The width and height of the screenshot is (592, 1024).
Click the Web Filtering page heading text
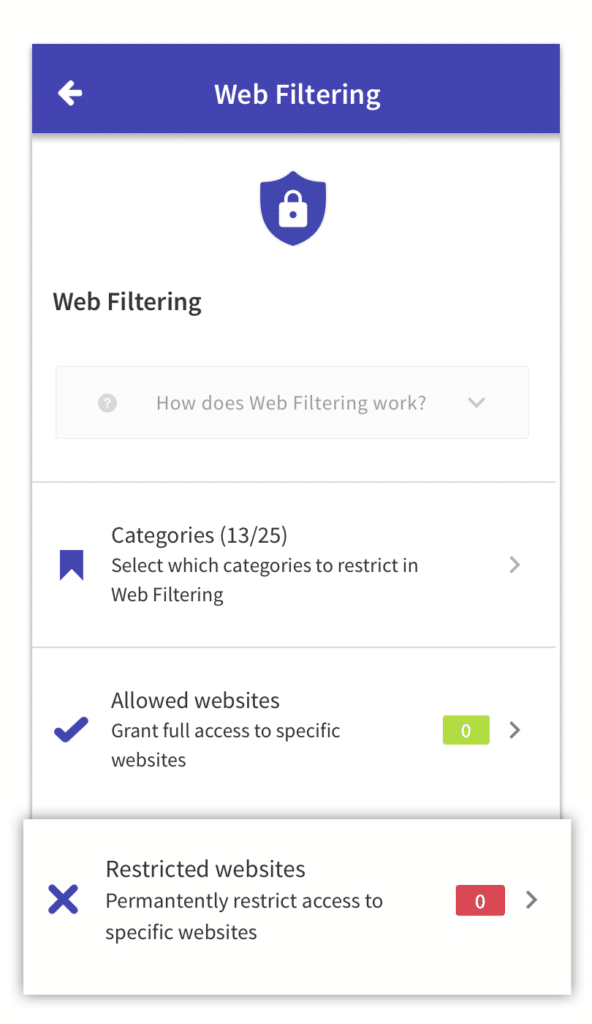127,301
